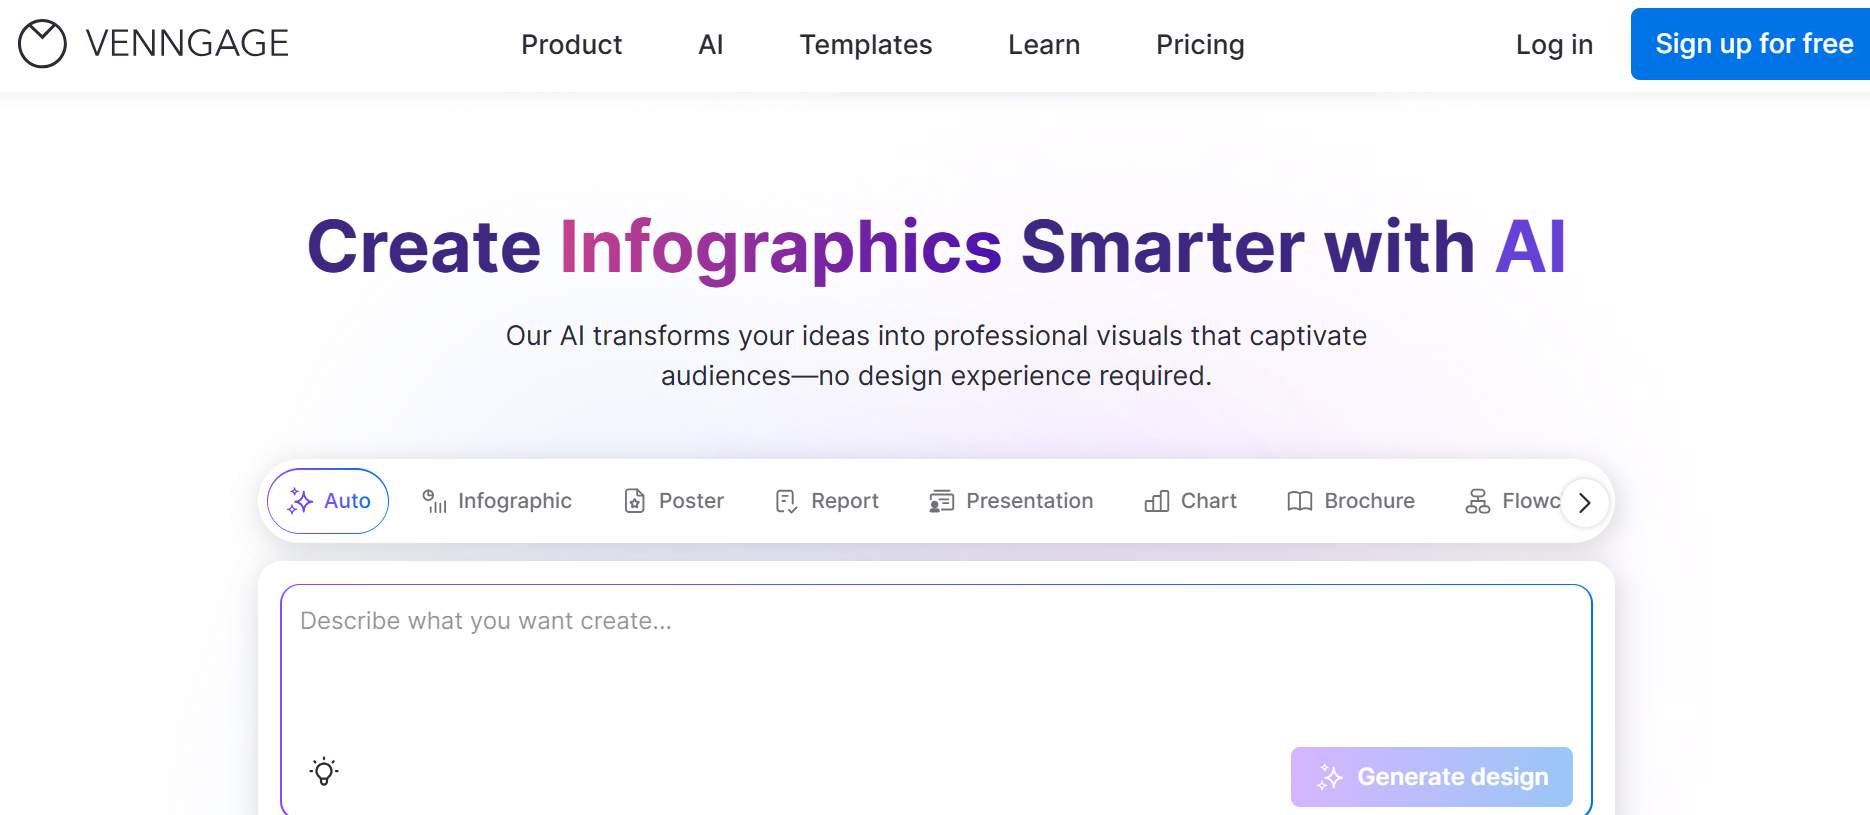
Task: Select the Infographic bar chart icon
Action: [434, 501]
